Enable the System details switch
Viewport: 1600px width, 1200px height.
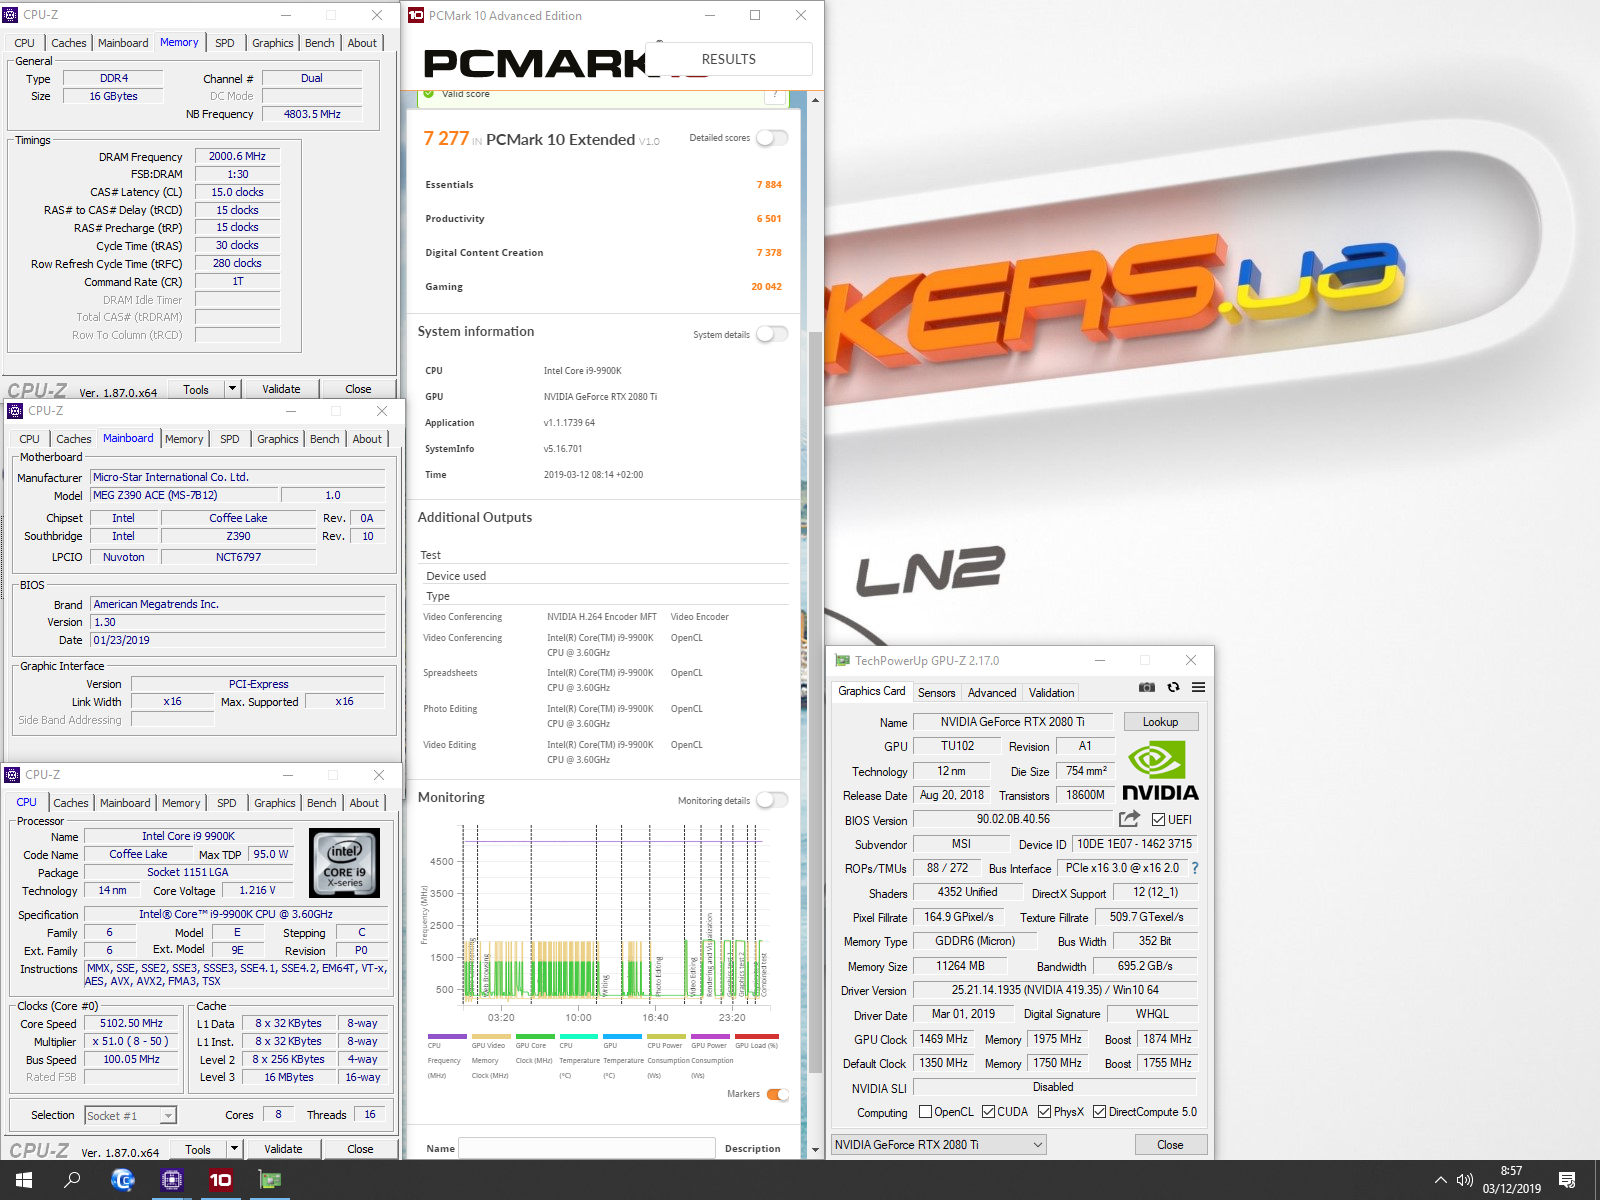772,334
